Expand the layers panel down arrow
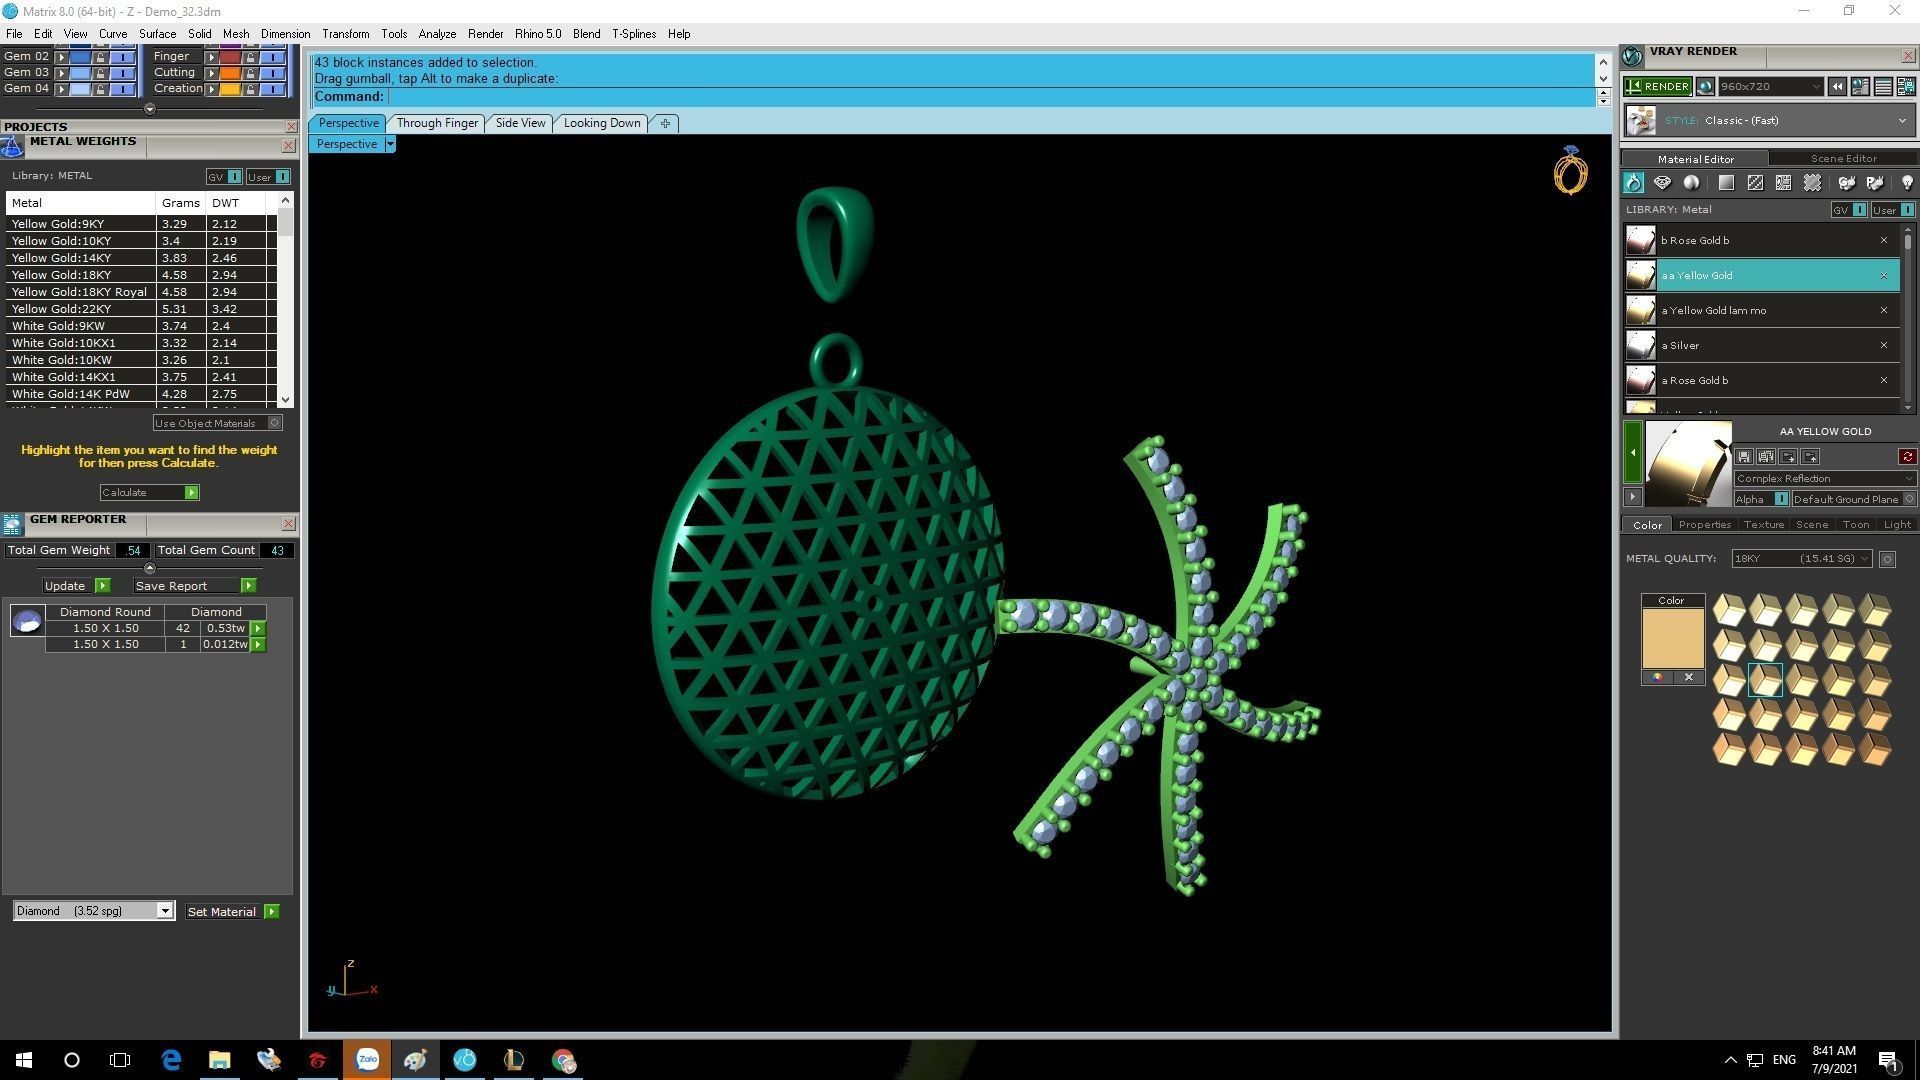 click(x=150, y=109)
